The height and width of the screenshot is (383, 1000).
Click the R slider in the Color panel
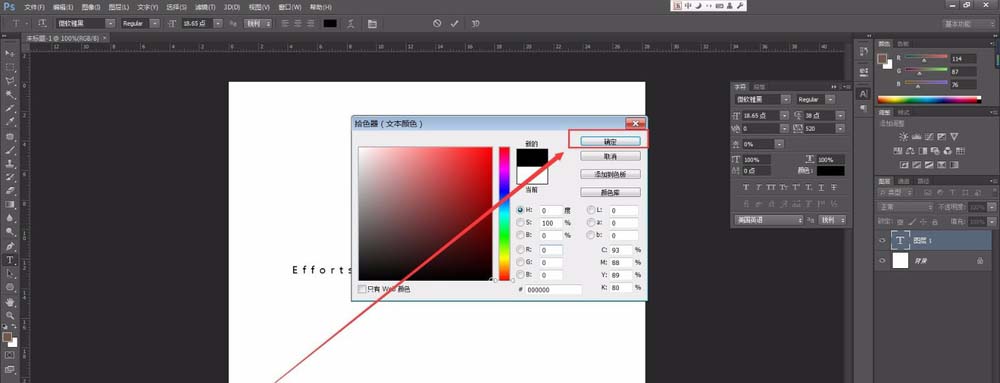[x=926, y=58]
